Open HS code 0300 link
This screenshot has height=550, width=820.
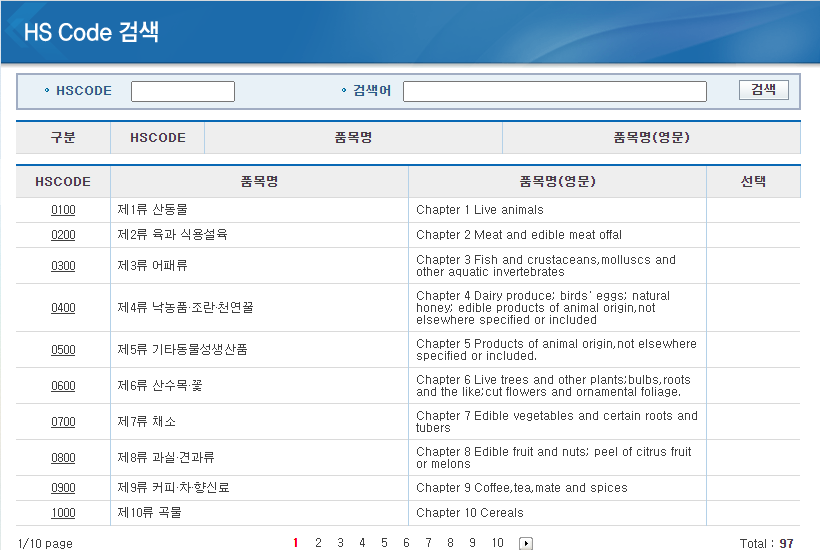63,266
